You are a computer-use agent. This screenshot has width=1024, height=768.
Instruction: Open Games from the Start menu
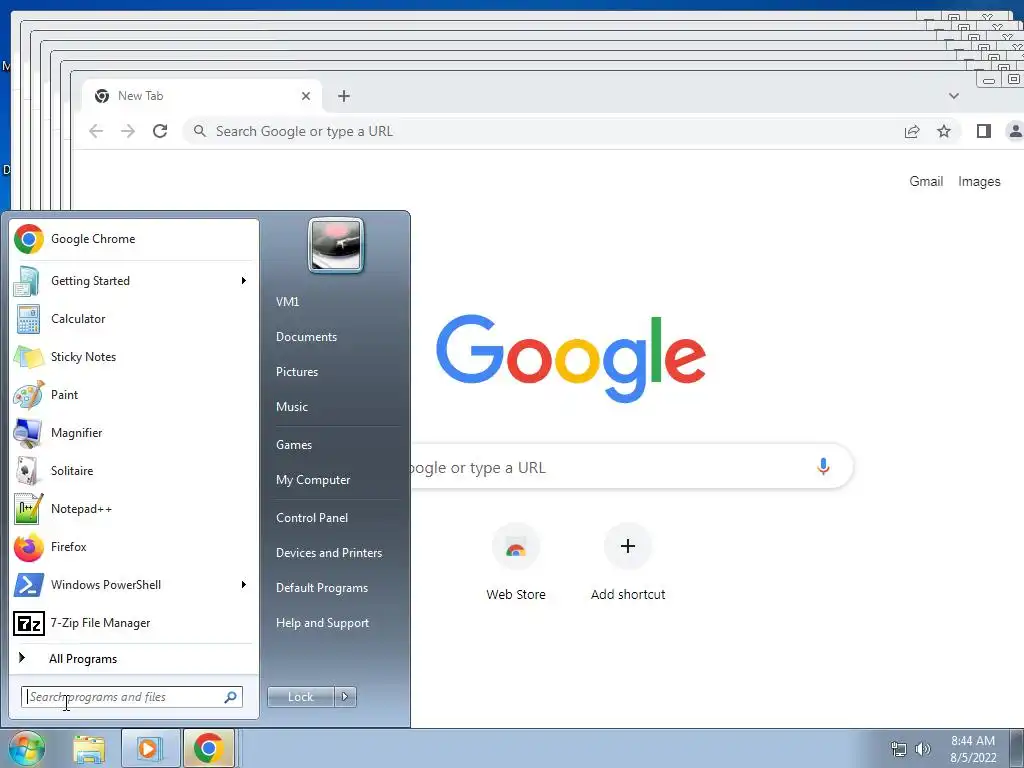point(294,445)
